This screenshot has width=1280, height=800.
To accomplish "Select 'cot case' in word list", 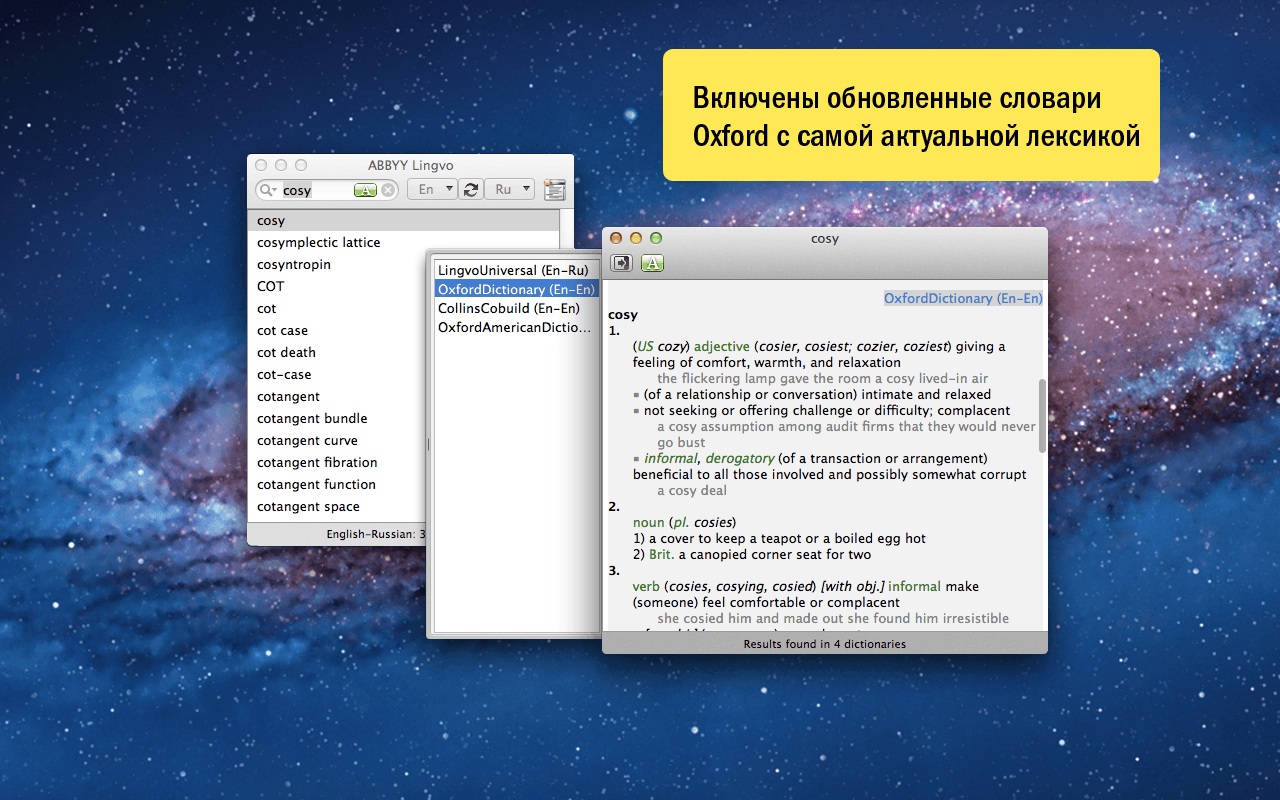I will (x=337, y=331).
